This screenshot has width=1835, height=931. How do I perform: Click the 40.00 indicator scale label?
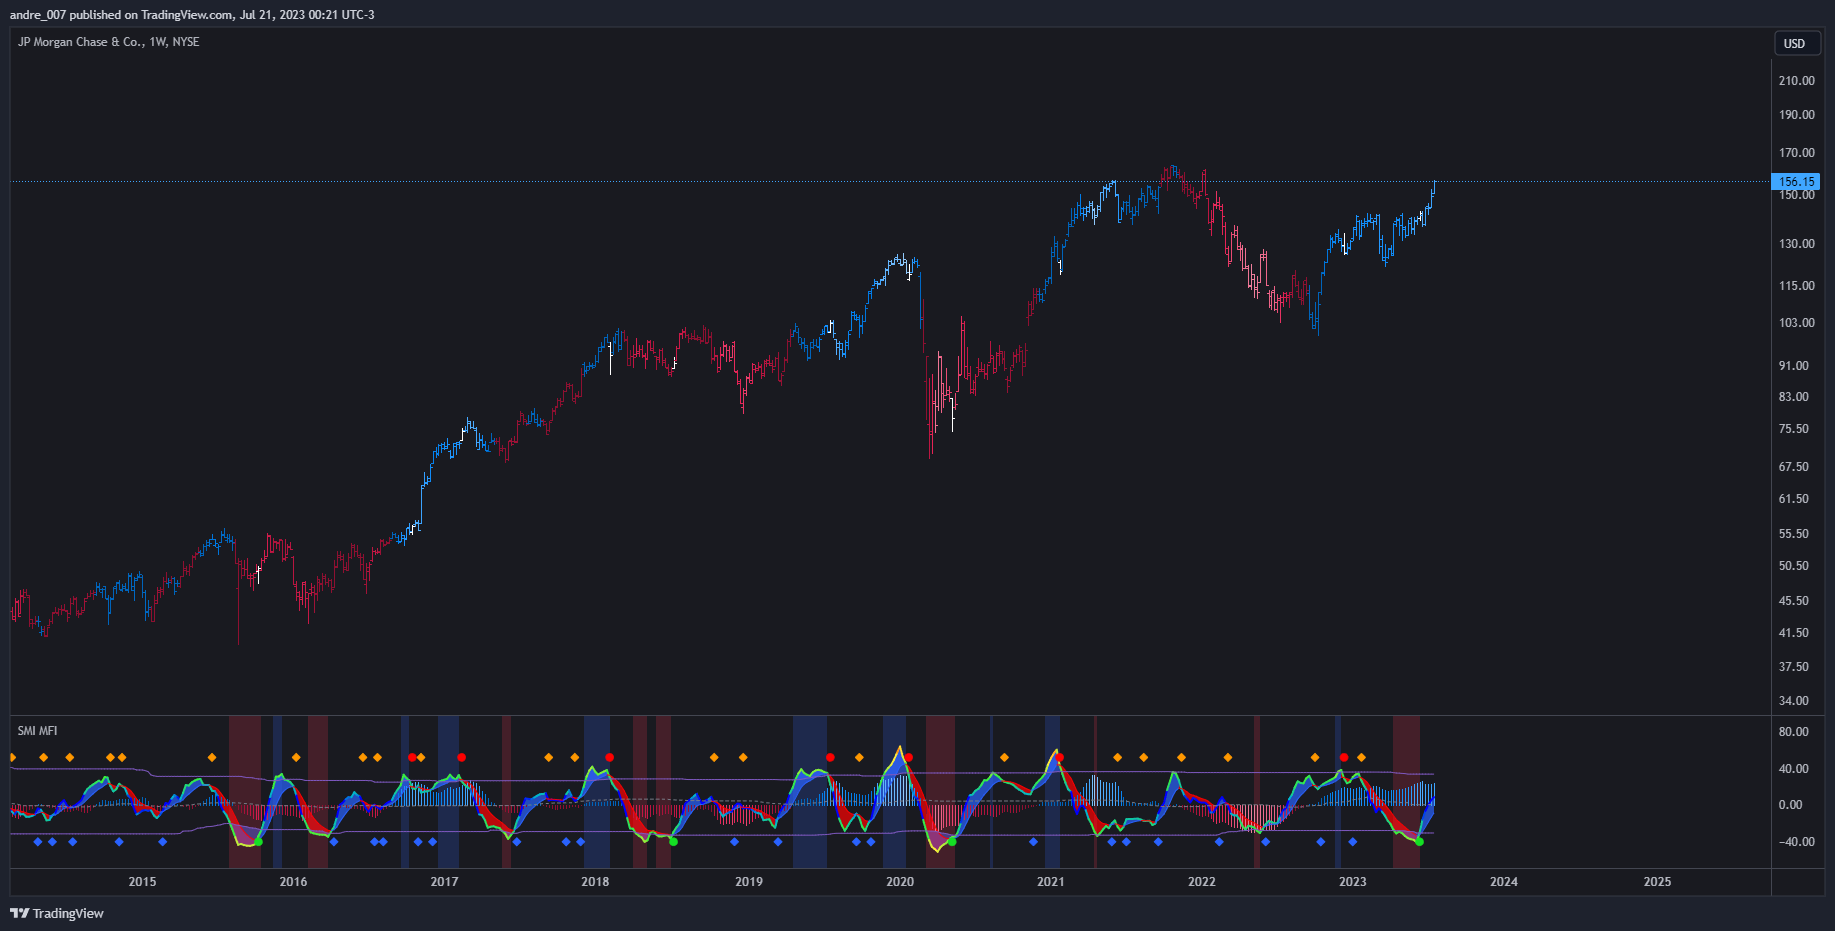1794,769
